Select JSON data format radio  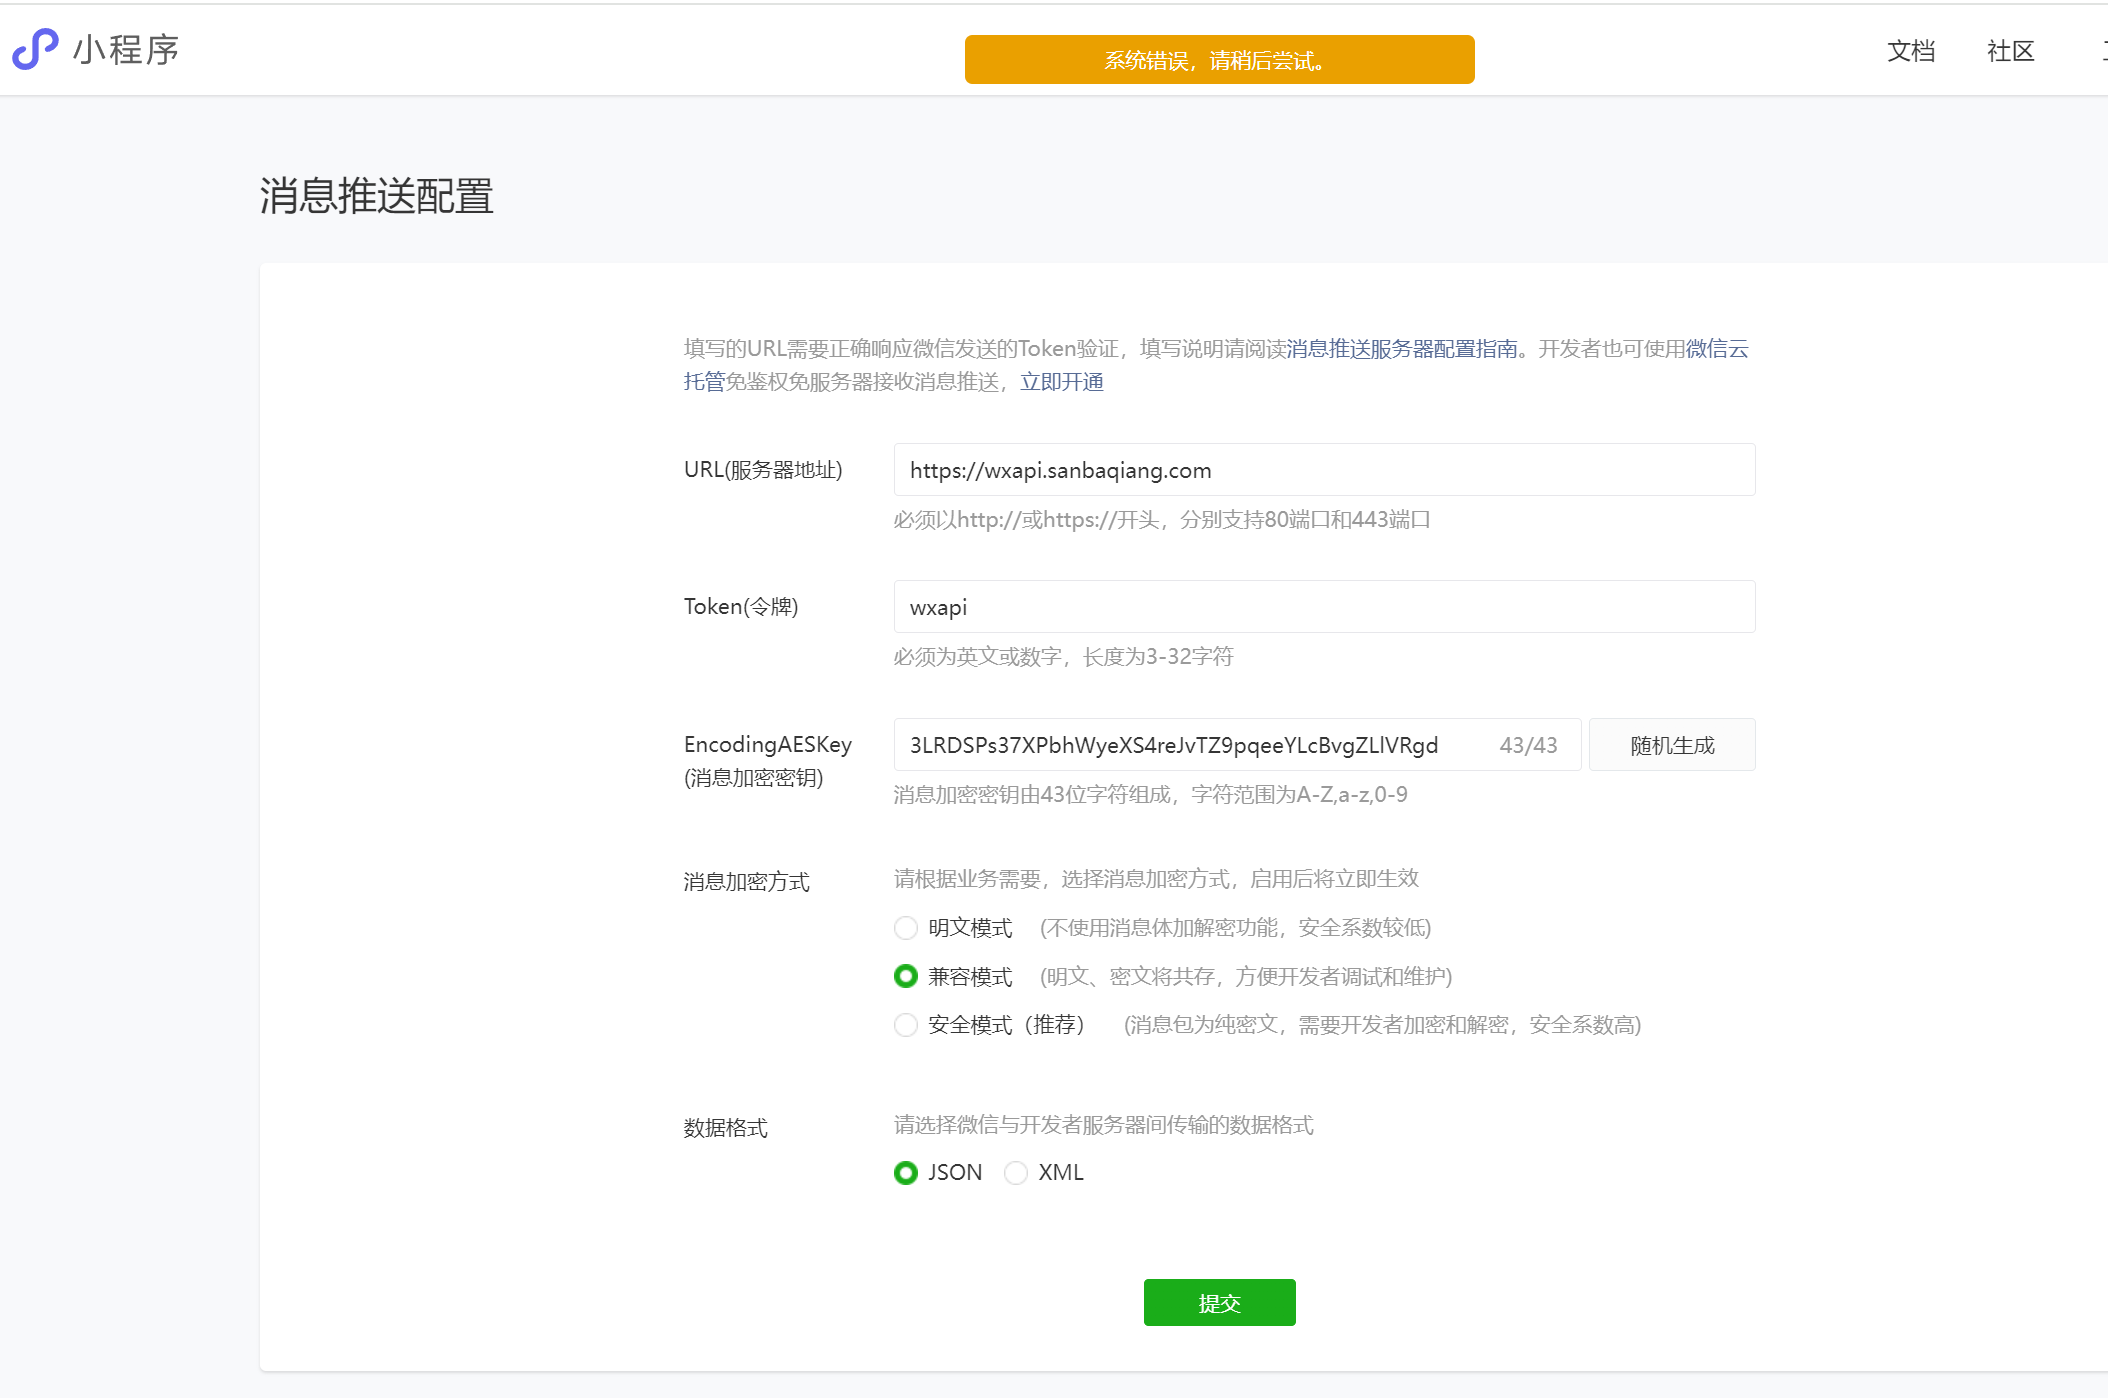[906, 1173]
